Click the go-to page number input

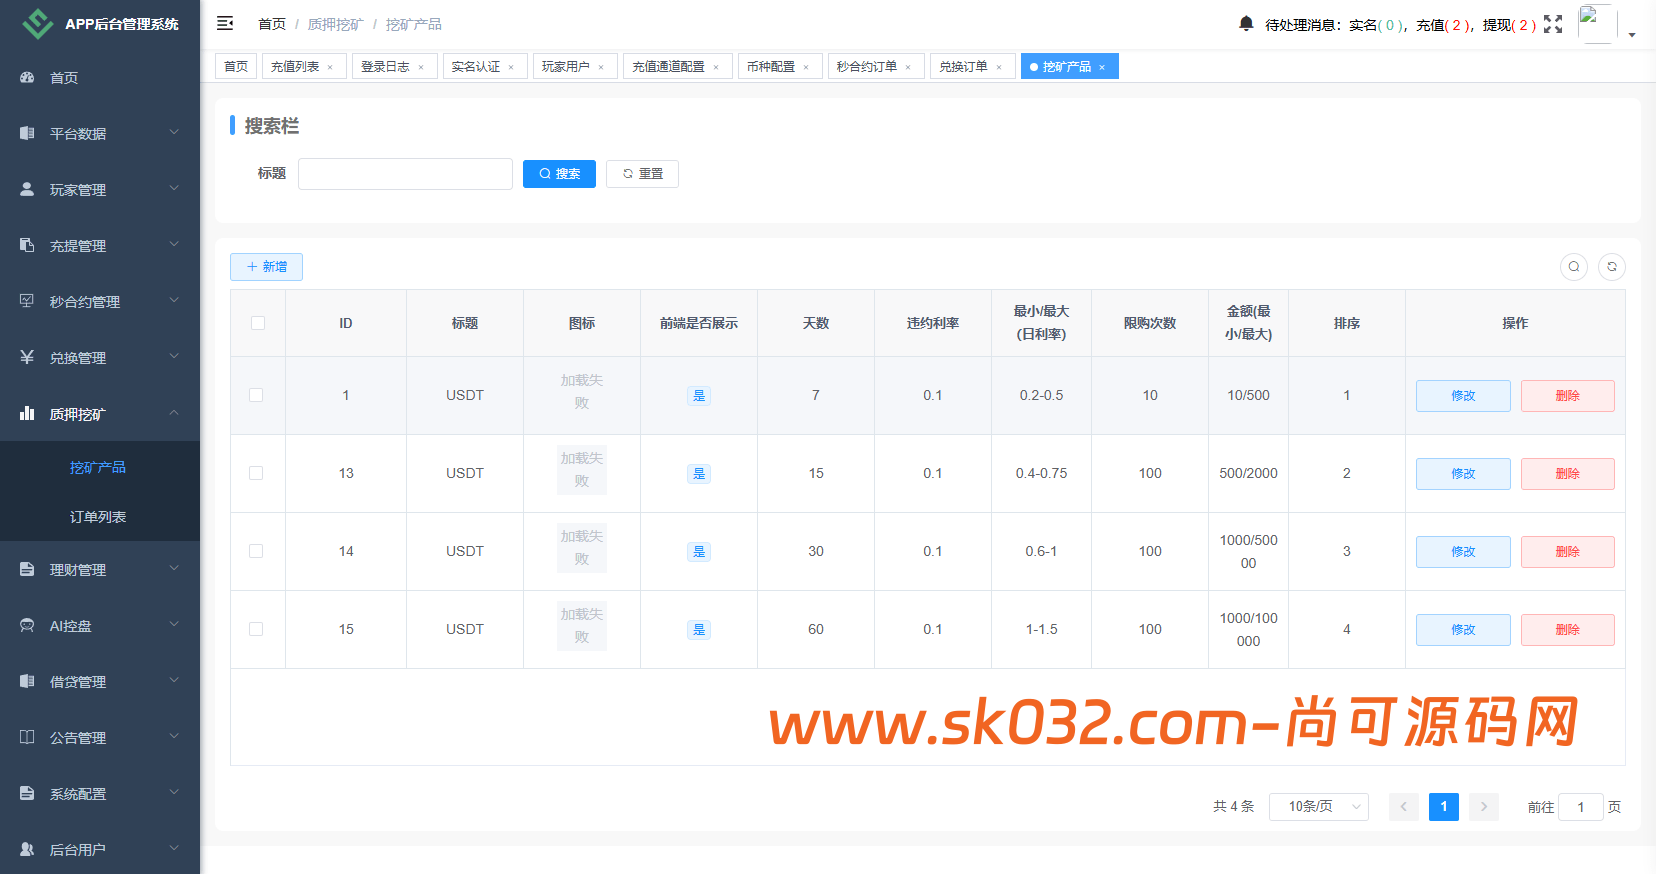tap(1581, 807)
